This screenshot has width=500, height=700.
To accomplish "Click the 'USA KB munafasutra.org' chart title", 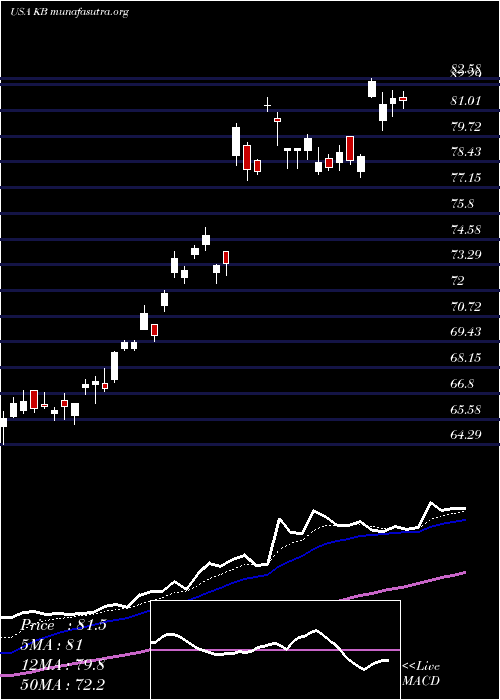I will pyautogui.click(x=69, y=12).
